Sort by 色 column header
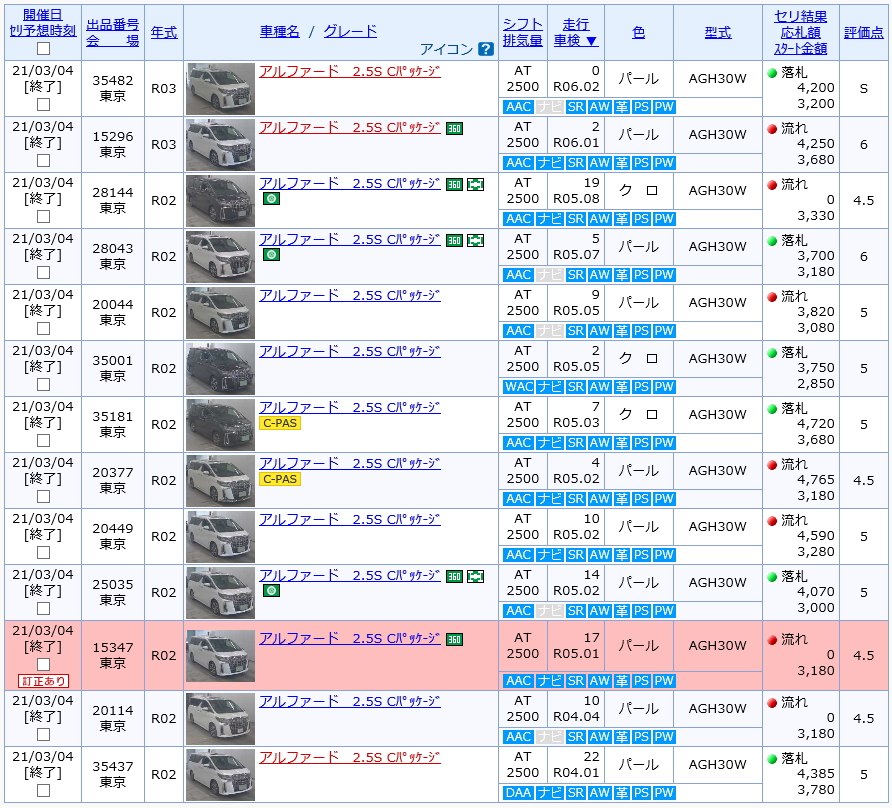Viewport: 892px width, 808px height. click(x=639, y=32)
